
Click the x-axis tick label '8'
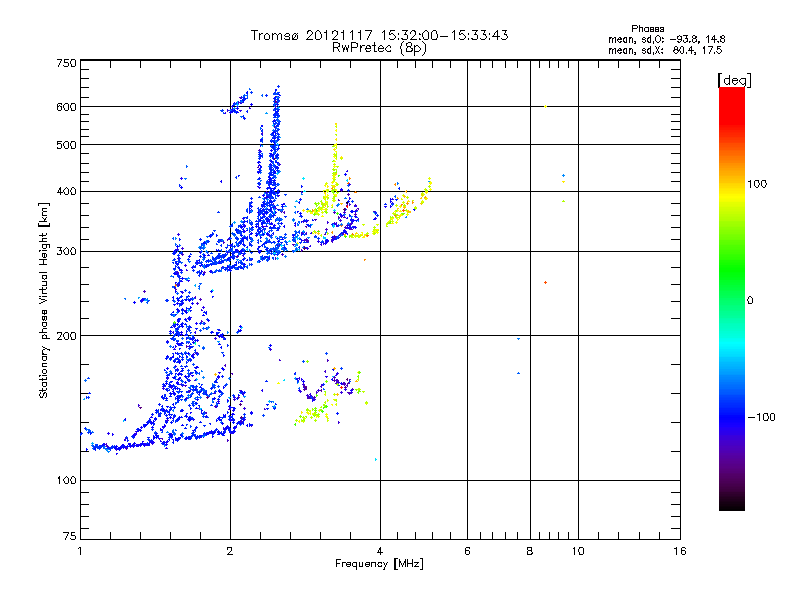(530, 551)
